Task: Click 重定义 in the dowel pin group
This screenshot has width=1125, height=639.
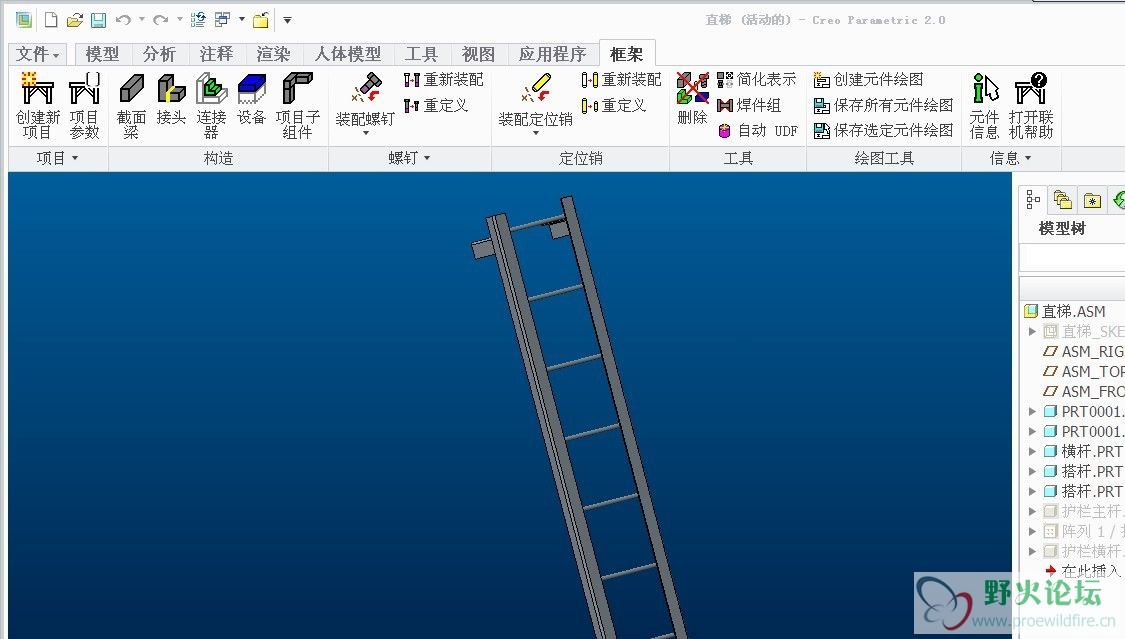Action: 613,105
